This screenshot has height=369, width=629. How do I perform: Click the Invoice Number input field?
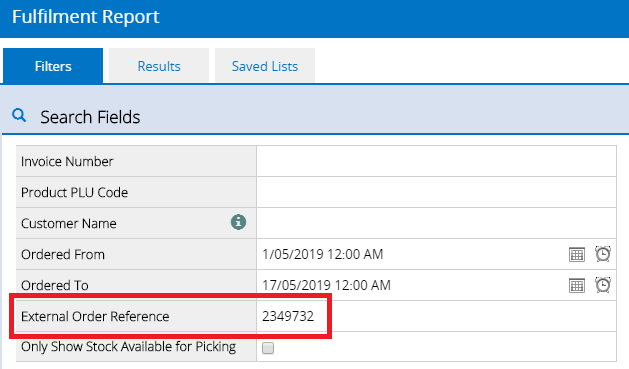pyautogui.click(x=436, y=161)
